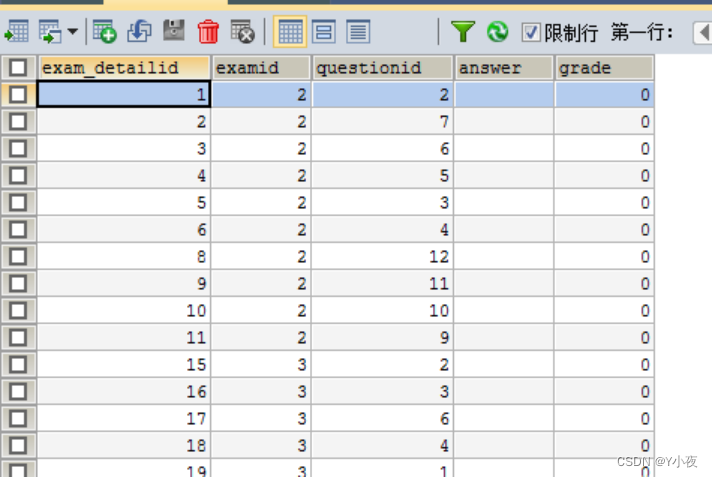Click the duplicate current row icon

pyautogui.click(x=139, y=32)
